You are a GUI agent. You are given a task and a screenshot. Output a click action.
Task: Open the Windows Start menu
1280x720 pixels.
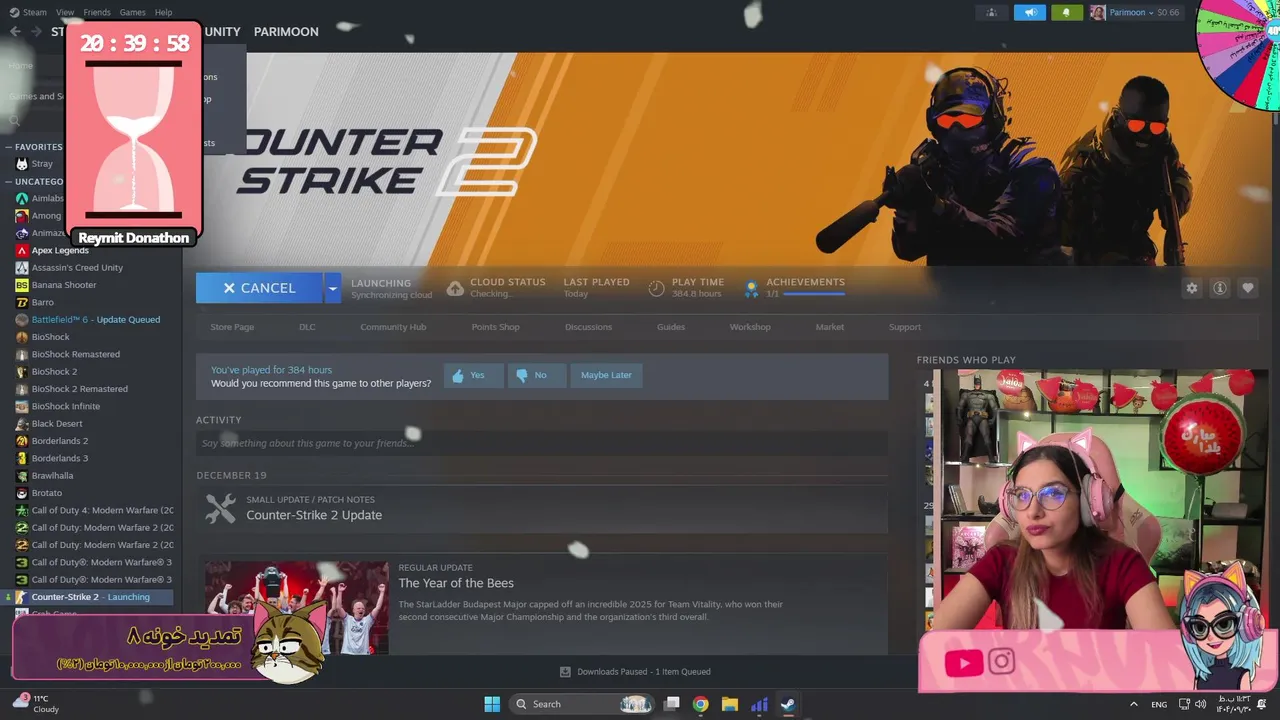(492, 704)
